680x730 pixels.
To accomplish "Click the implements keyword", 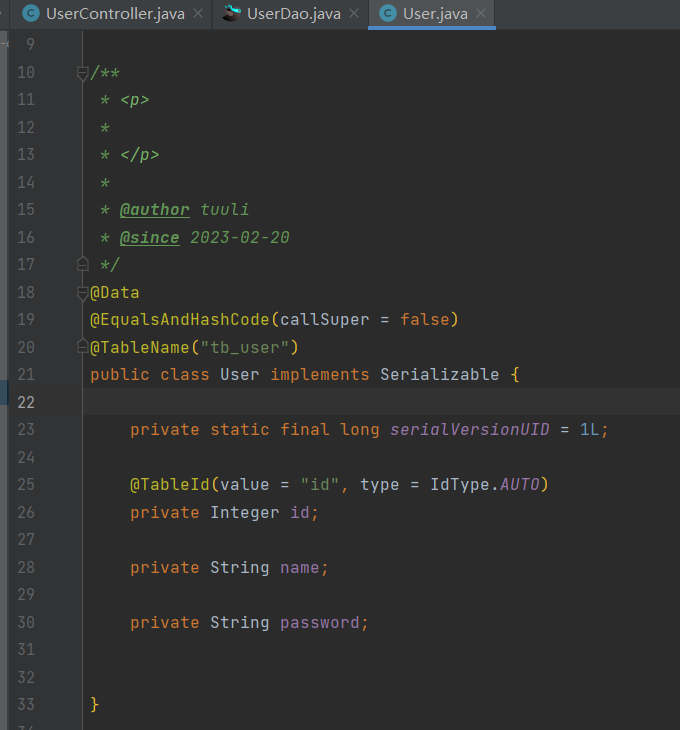I will point(320,375).
